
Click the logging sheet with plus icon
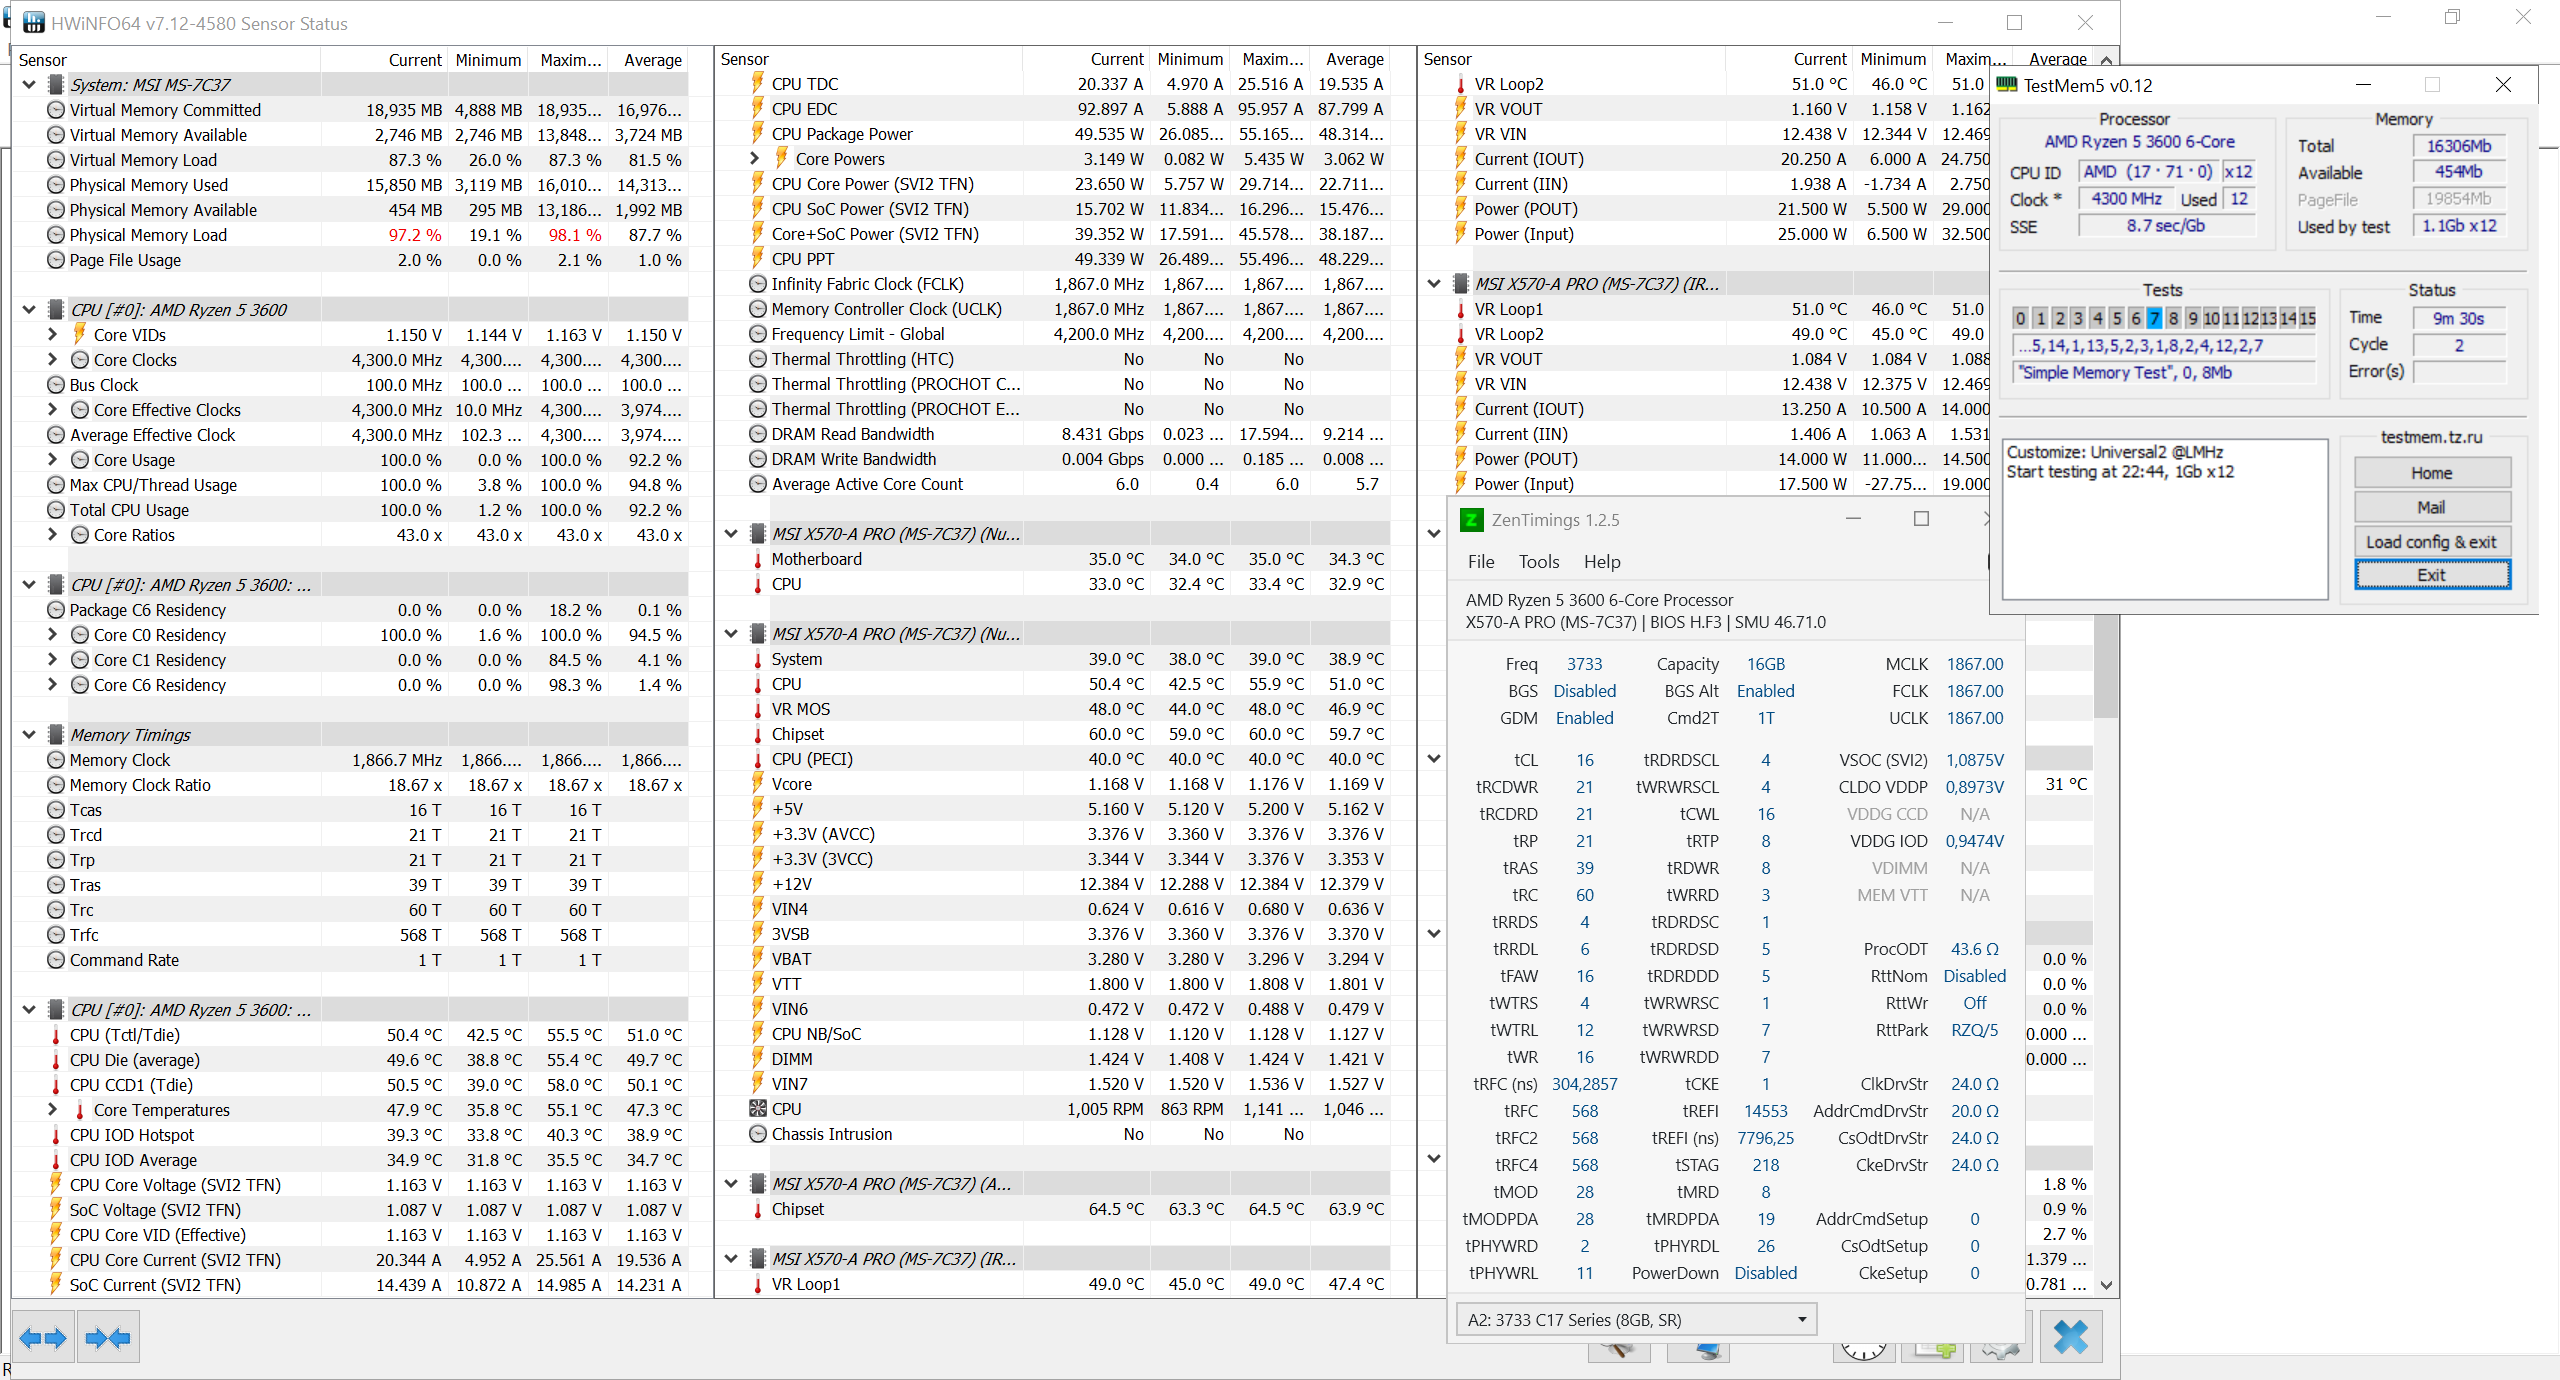click(x=1933, y=1351)
